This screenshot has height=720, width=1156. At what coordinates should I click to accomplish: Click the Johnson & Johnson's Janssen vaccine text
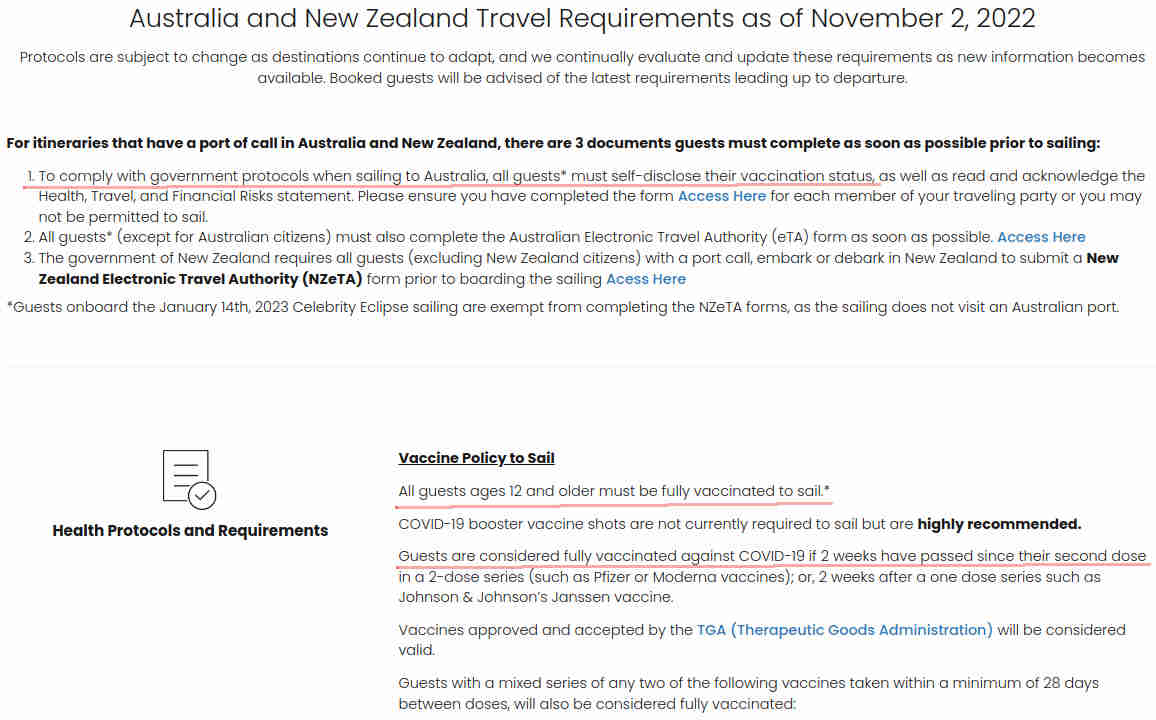(536, 597)
